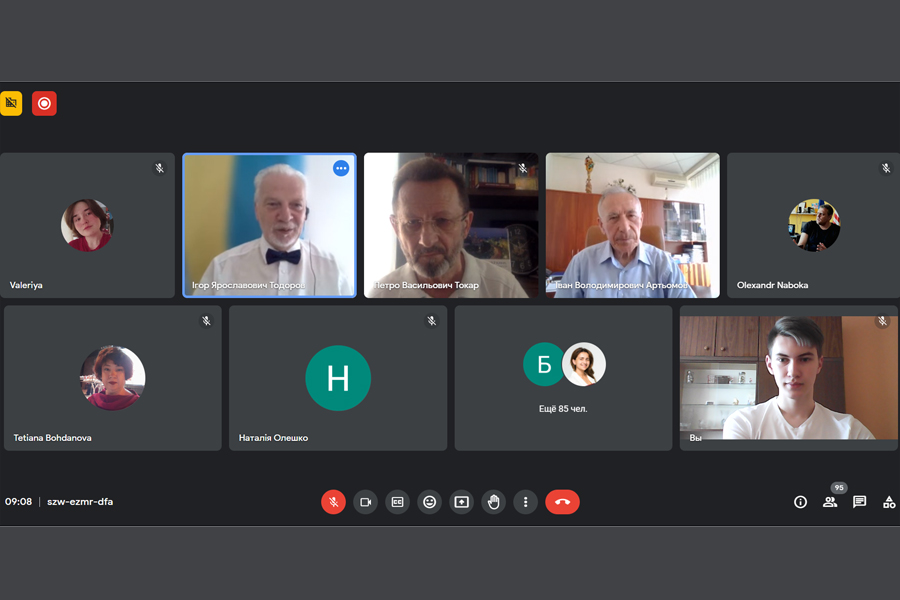The width and height of the screenshot is (900, 600).
Task: Open meeting details info icon
Action: pos(800,502)
